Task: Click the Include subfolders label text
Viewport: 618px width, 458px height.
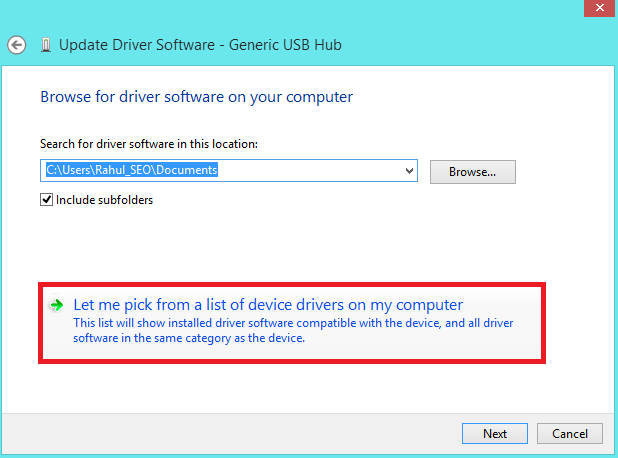Action: pos(105,199)
